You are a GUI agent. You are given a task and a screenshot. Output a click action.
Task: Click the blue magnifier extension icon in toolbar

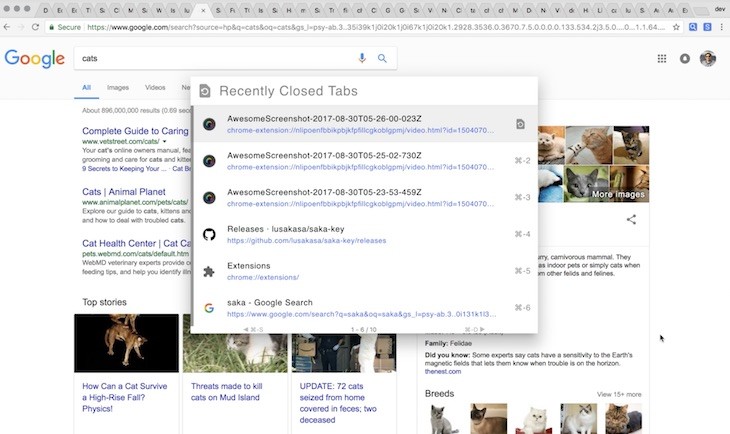[693, 27]
